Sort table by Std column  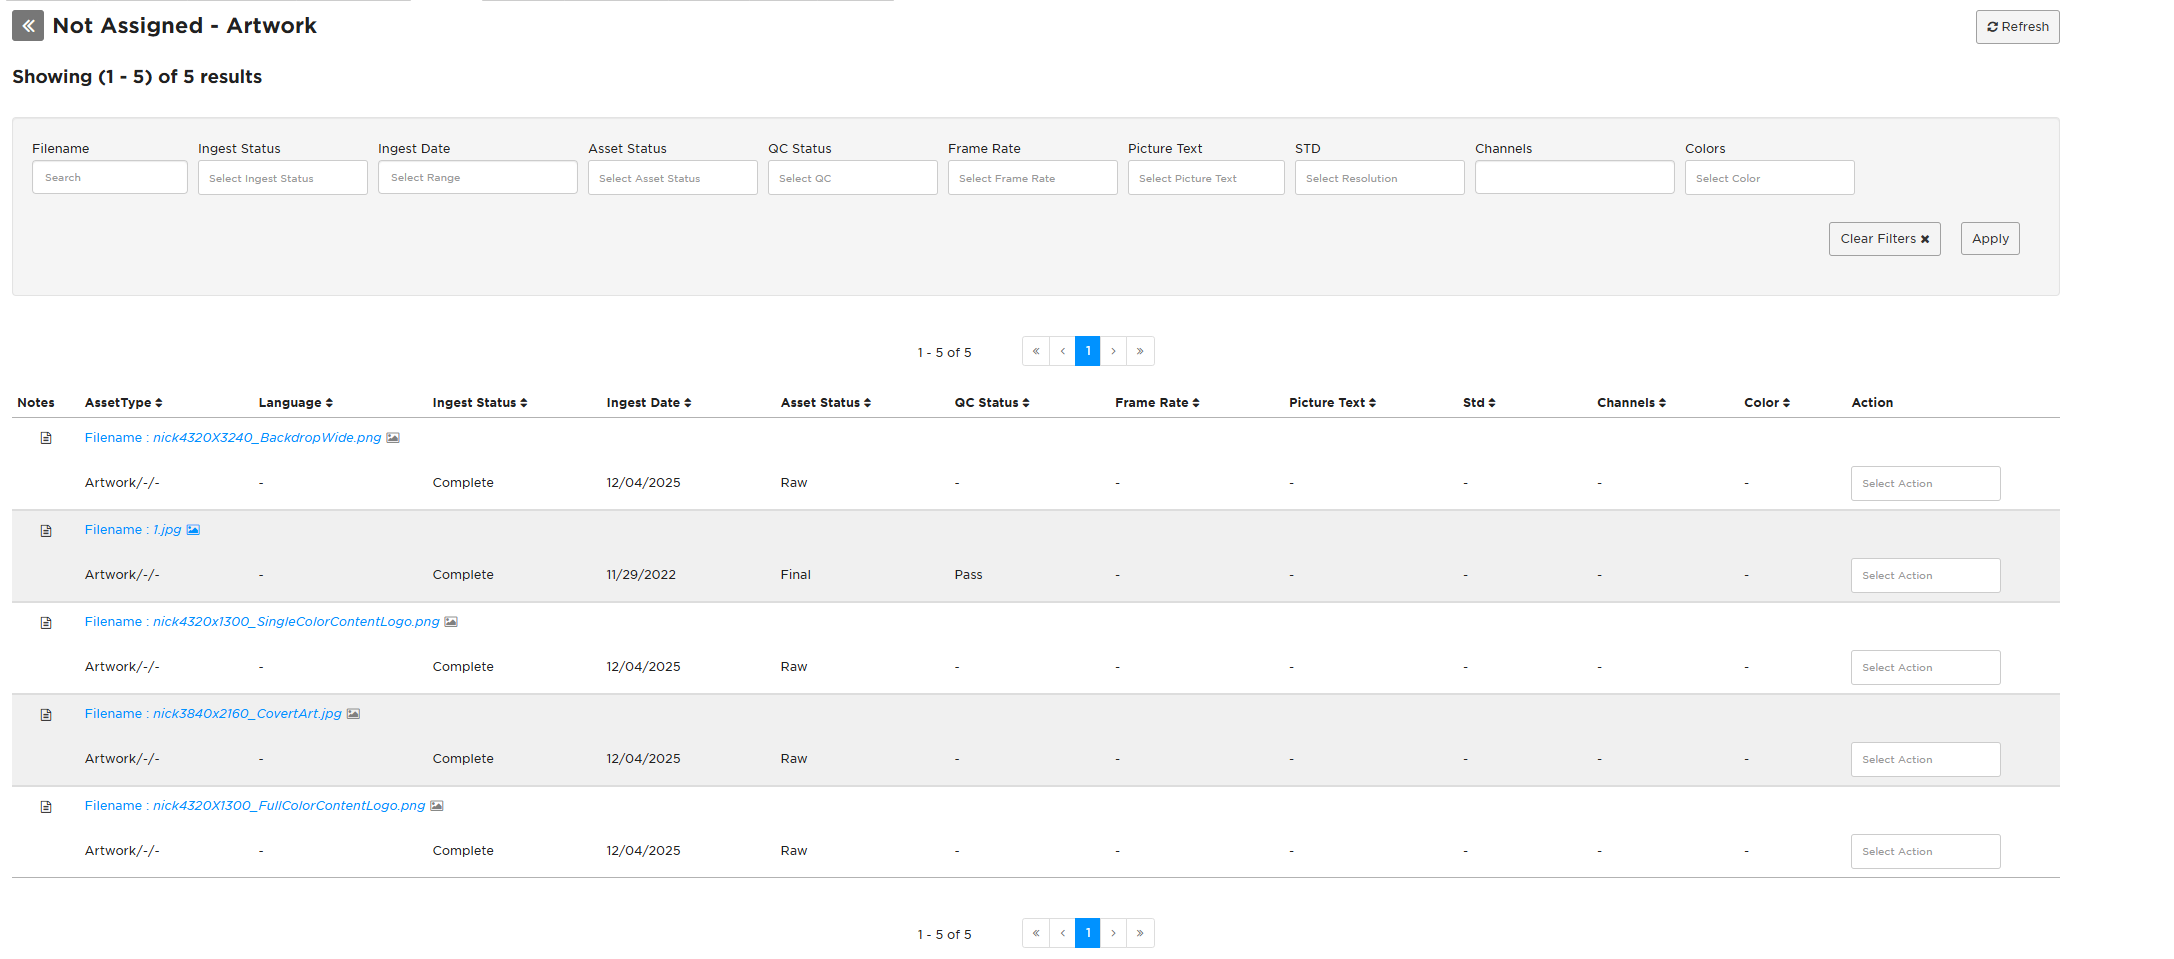coord(1480,403)
